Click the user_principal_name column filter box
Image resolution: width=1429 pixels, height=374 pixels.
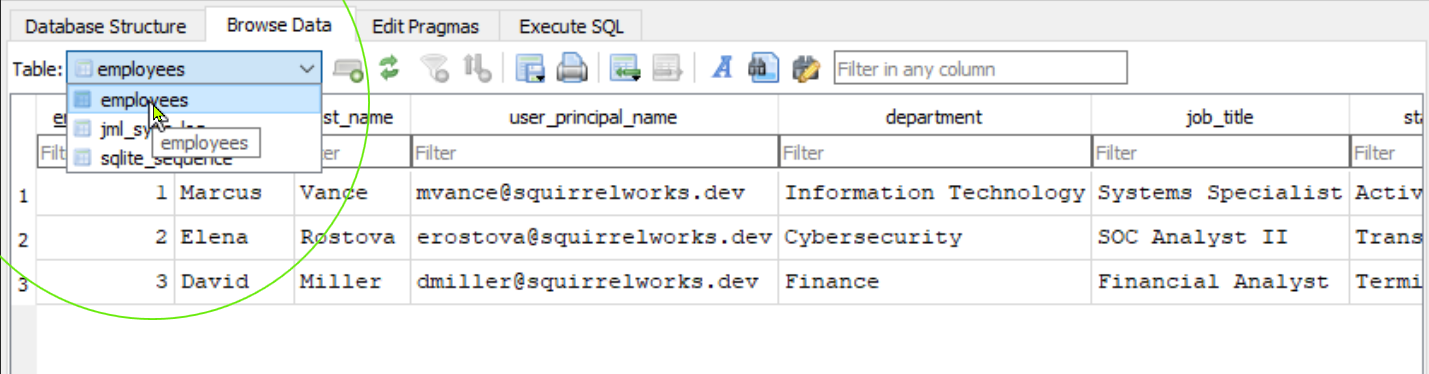click(594, 154)
